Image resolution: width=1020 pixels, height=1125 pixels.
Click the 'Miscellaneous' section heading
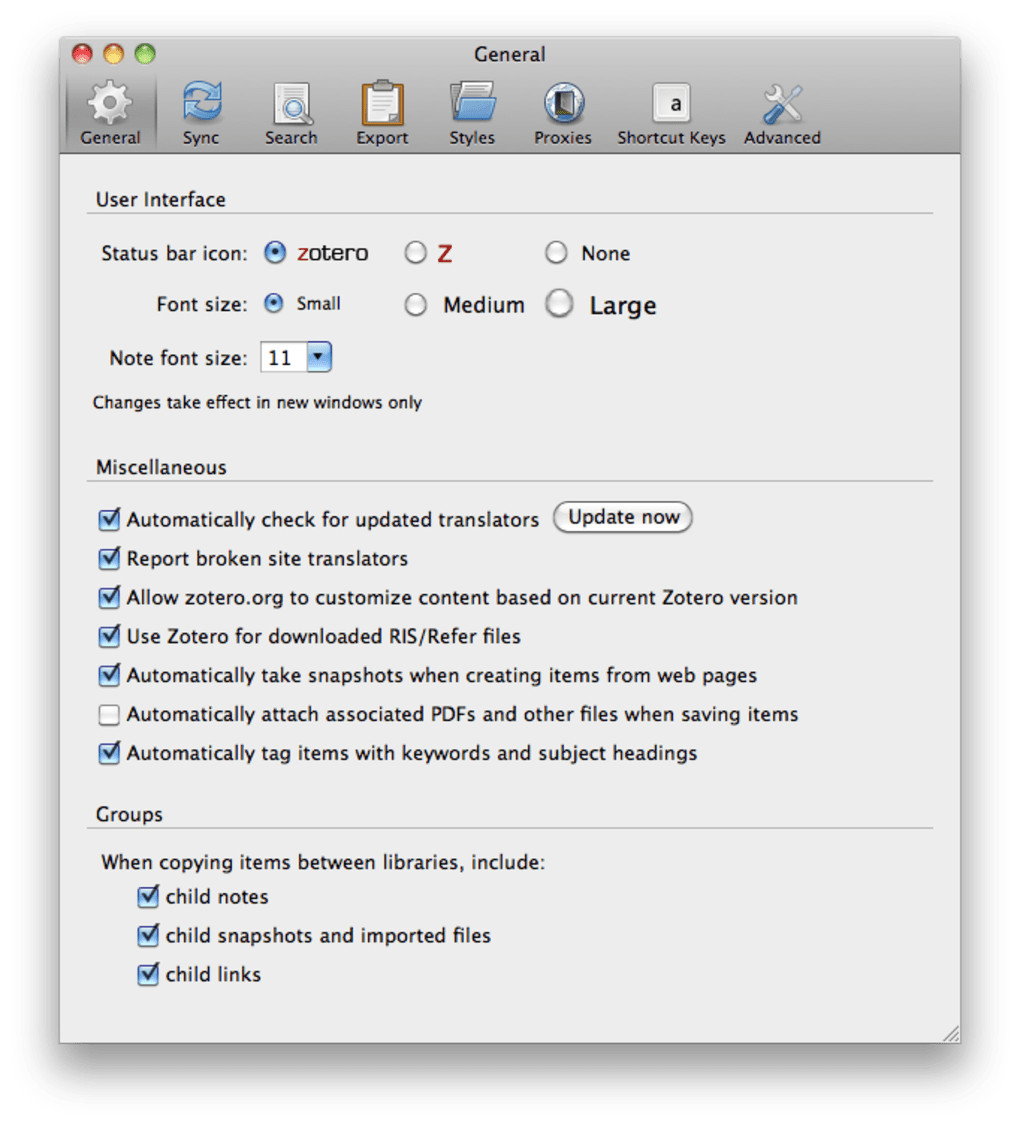point(161,468)
